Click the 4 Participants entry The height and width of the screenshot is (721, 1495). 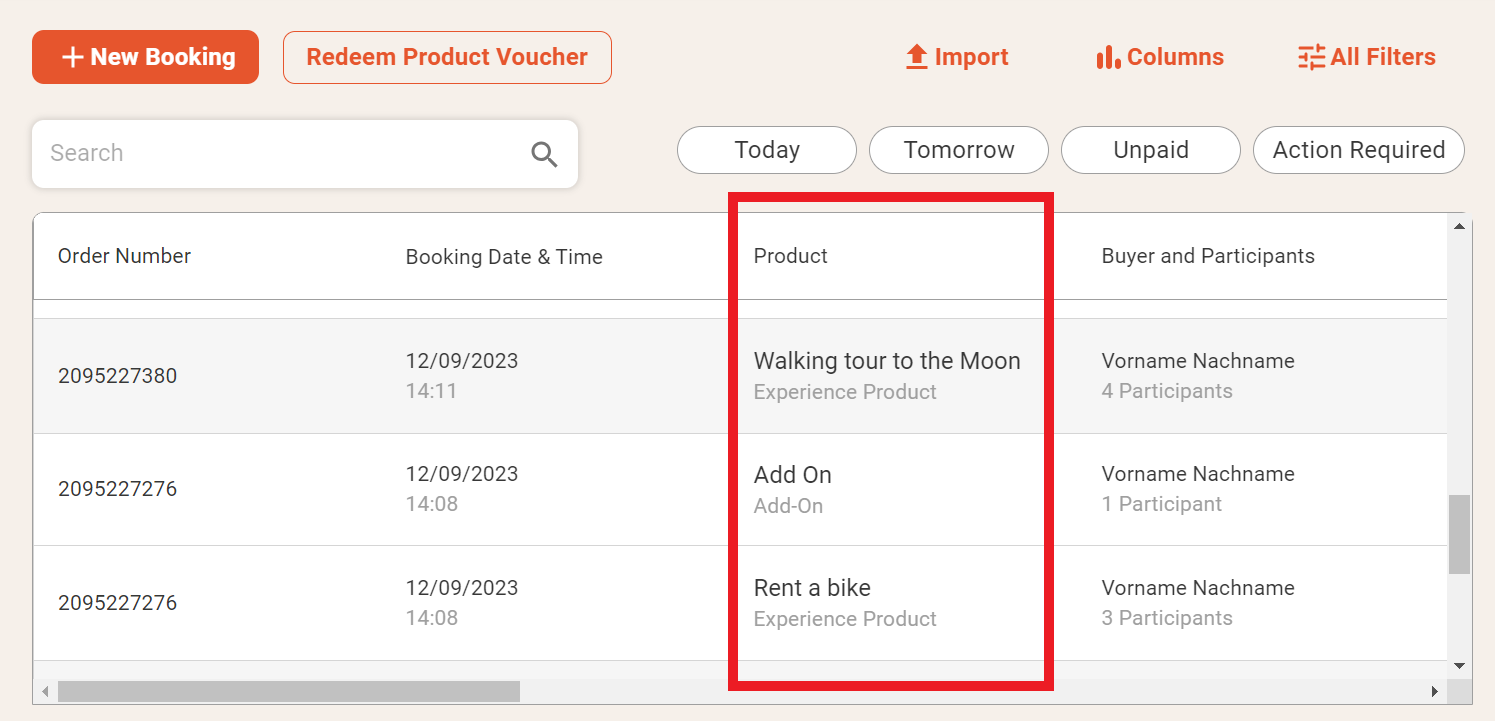pyautogui.click(x=1167, y=391)
